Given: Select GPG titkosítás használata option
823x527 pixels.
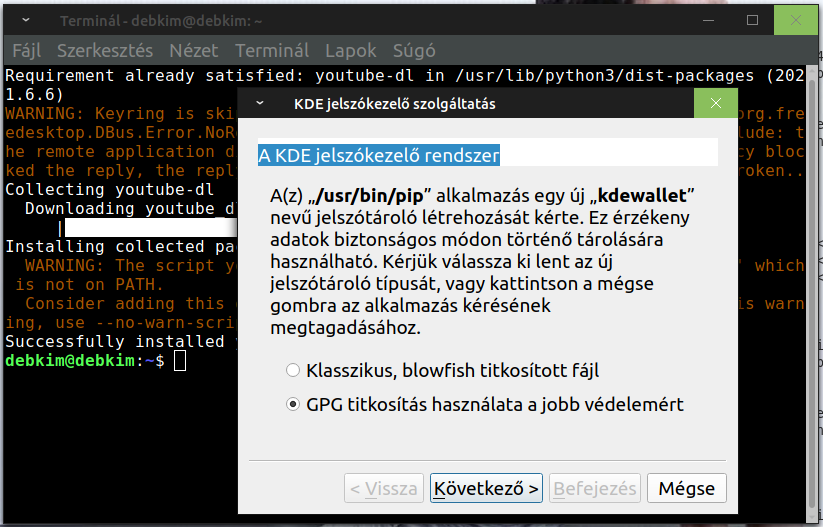Looking at the screenshot, I should (x=485, y=405).
